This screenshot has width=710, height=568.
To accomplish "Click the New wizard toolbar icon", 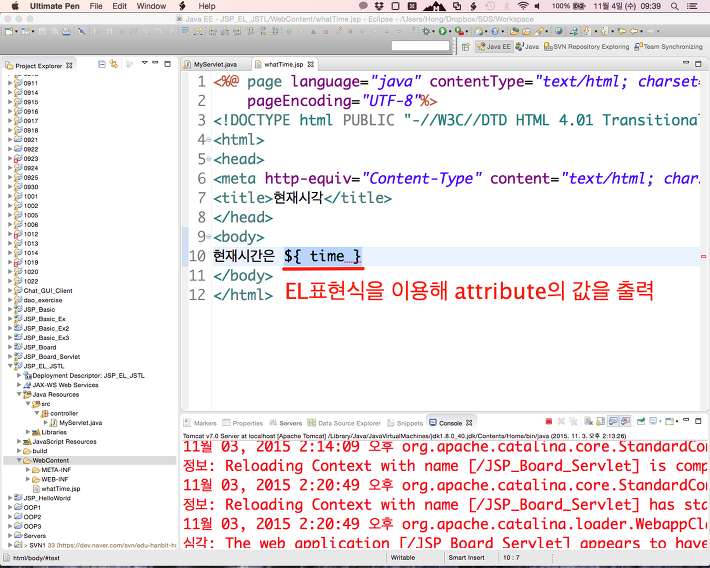I will (9, 31).
